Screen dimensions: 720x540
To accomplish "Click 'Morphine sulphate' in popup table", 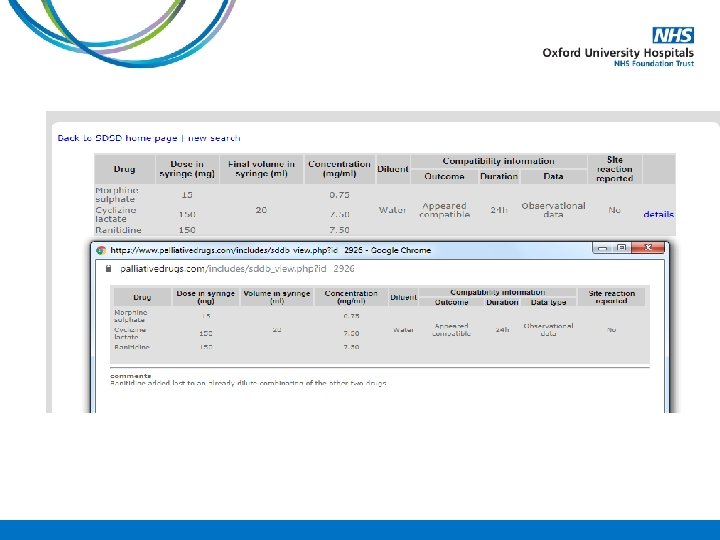I will point(130,316).
